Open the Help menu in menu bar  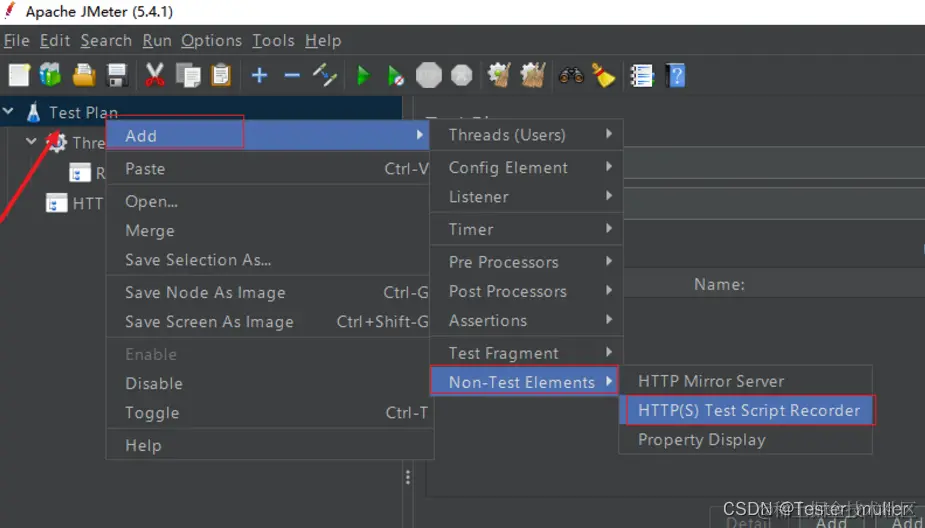coord(323,41)
